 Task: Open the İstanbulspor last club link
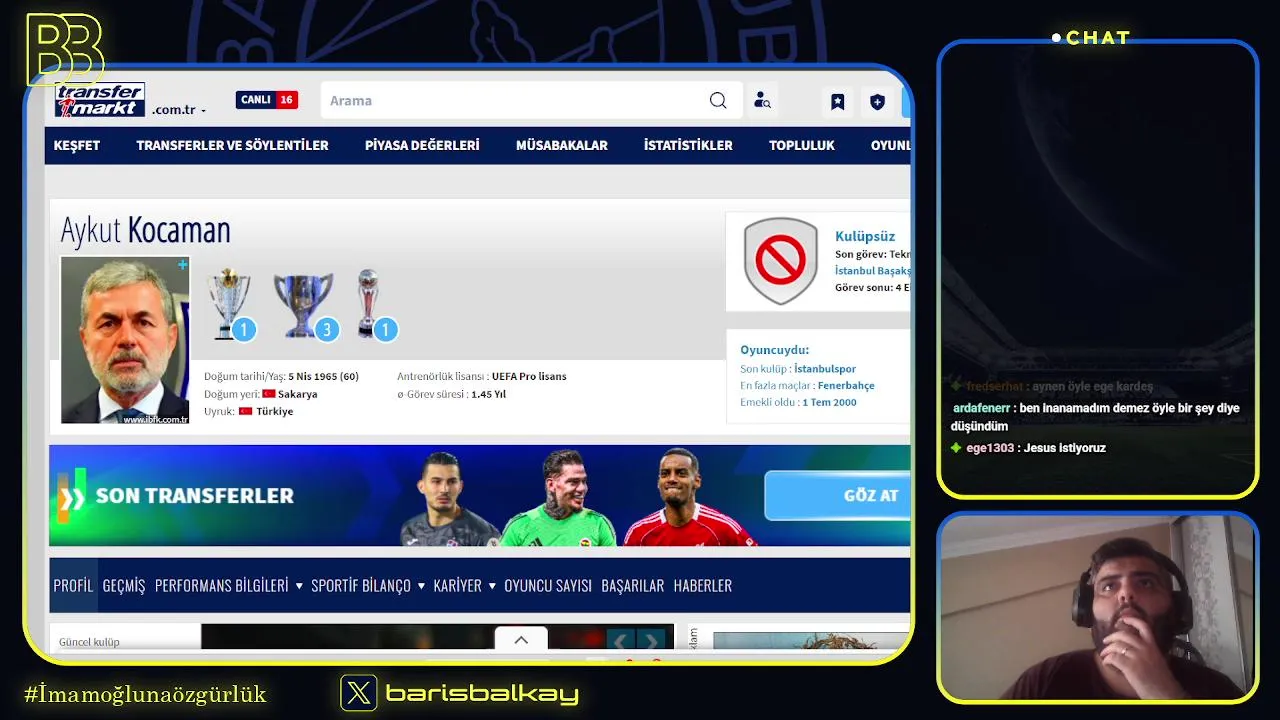coord(825,369)
